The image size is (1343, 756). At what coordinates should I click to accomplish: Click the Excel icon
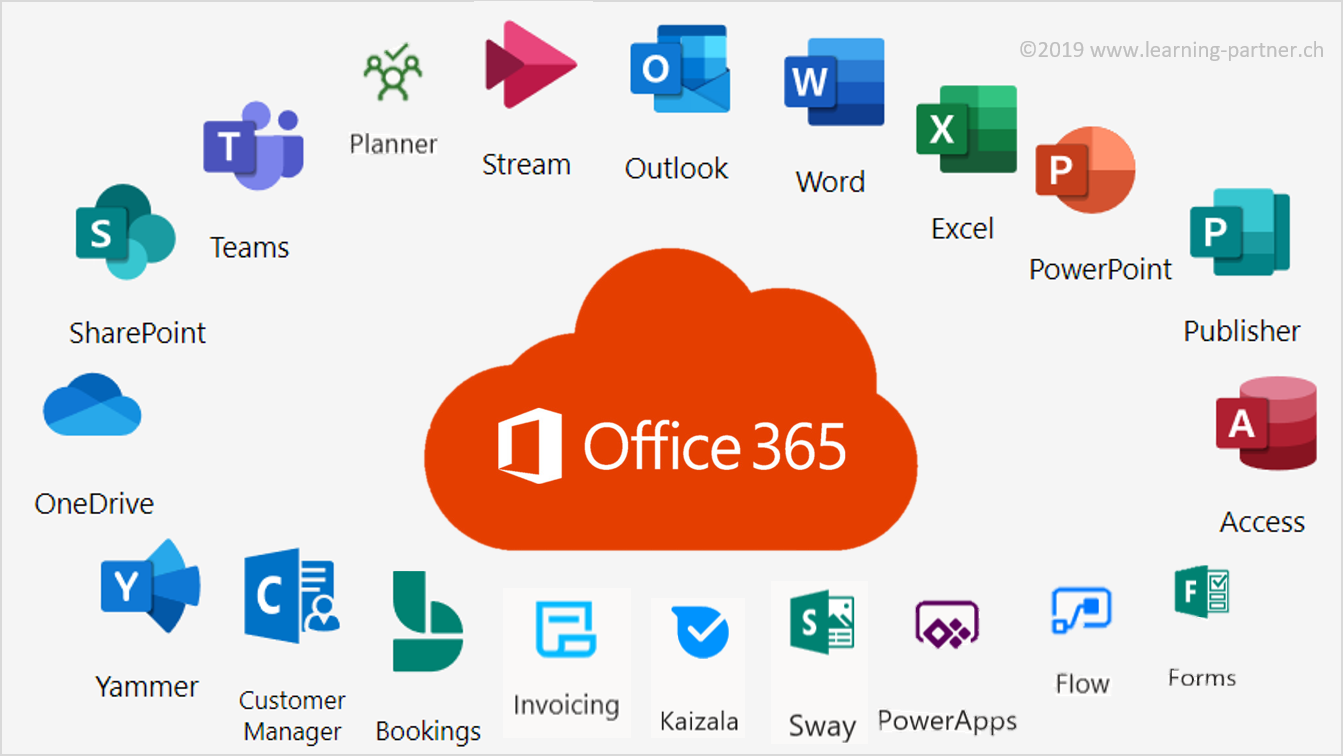pyautogui.click(x=966, y=129)
